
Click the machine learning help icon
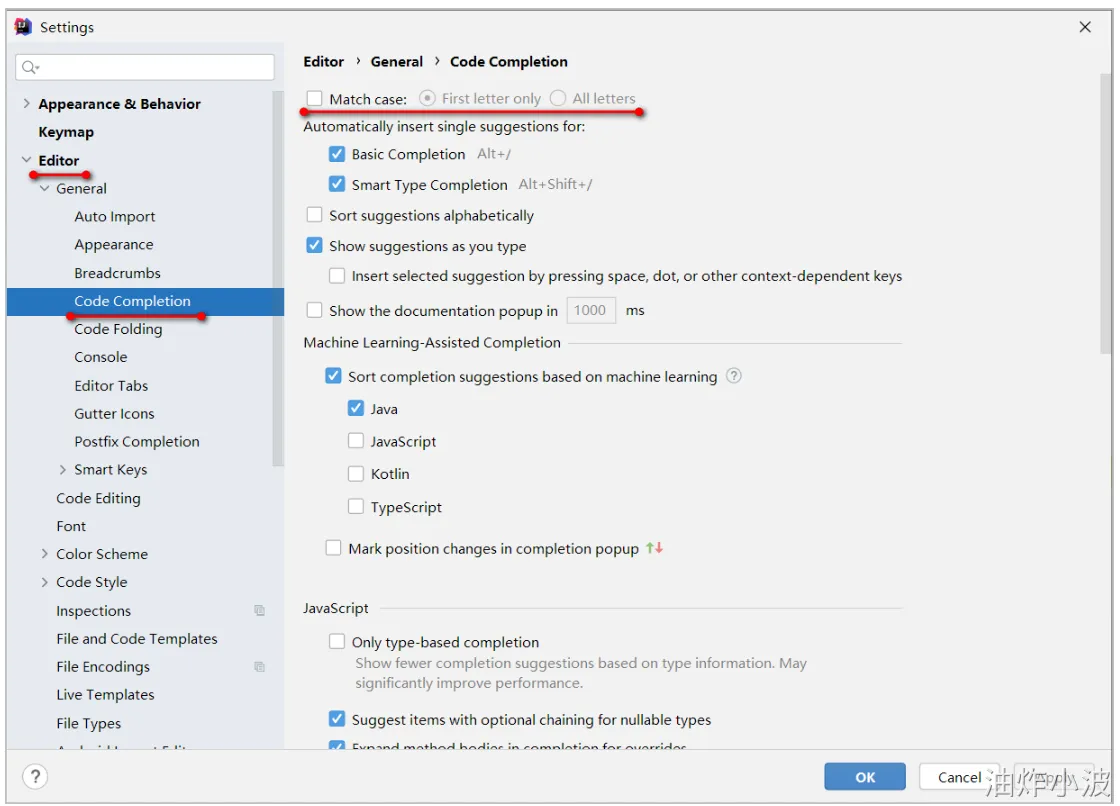click(x=734, y=376)
